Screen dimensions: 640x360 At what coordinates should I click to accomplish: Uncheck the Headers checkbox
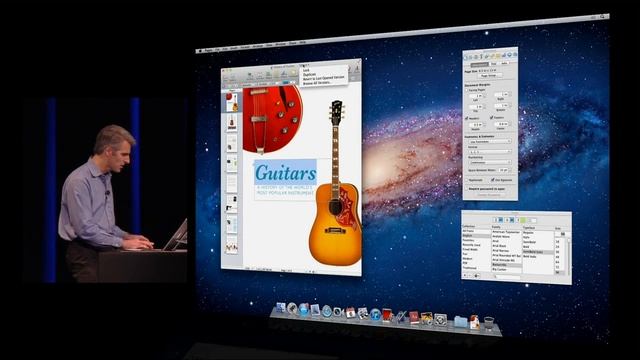(467, 118)
